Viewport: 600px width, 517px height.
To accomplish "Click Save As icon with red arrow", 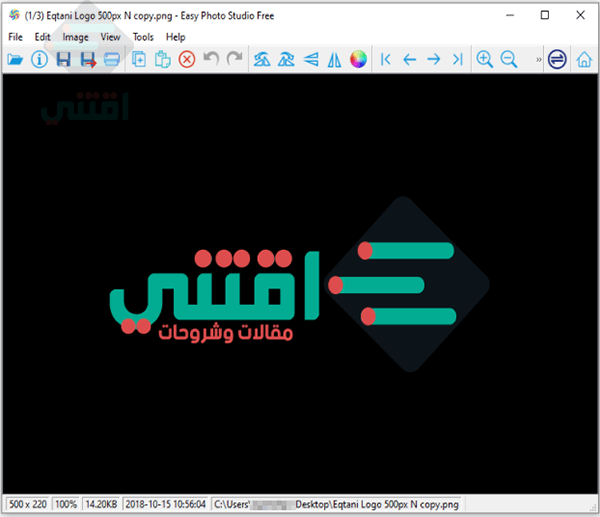I will click(x=88, y=60).
